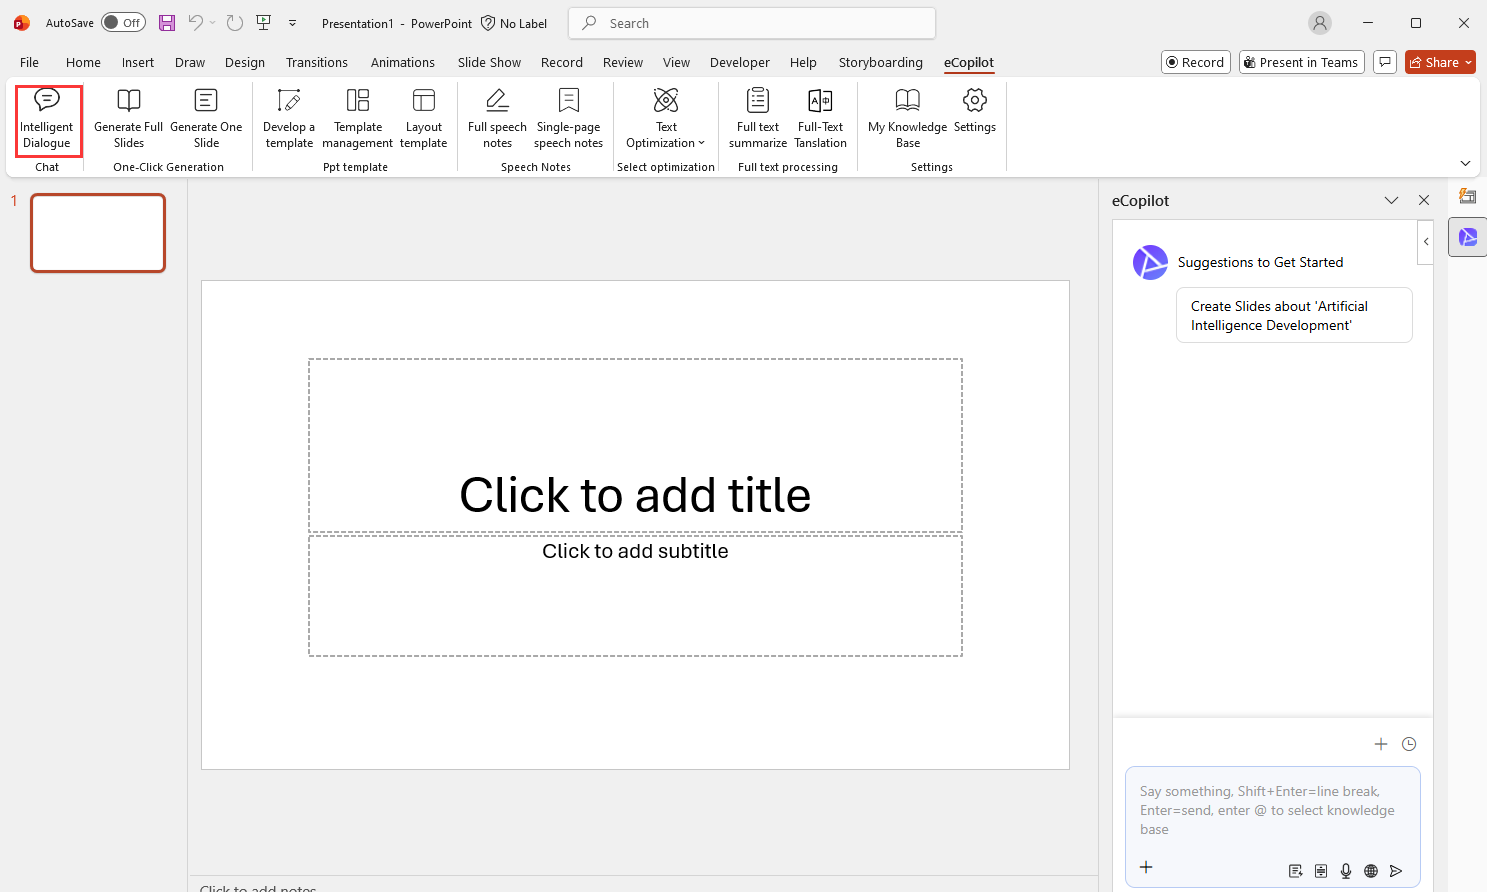
Task: Click the send message arrow icon
Action: tap(1396, 871)
